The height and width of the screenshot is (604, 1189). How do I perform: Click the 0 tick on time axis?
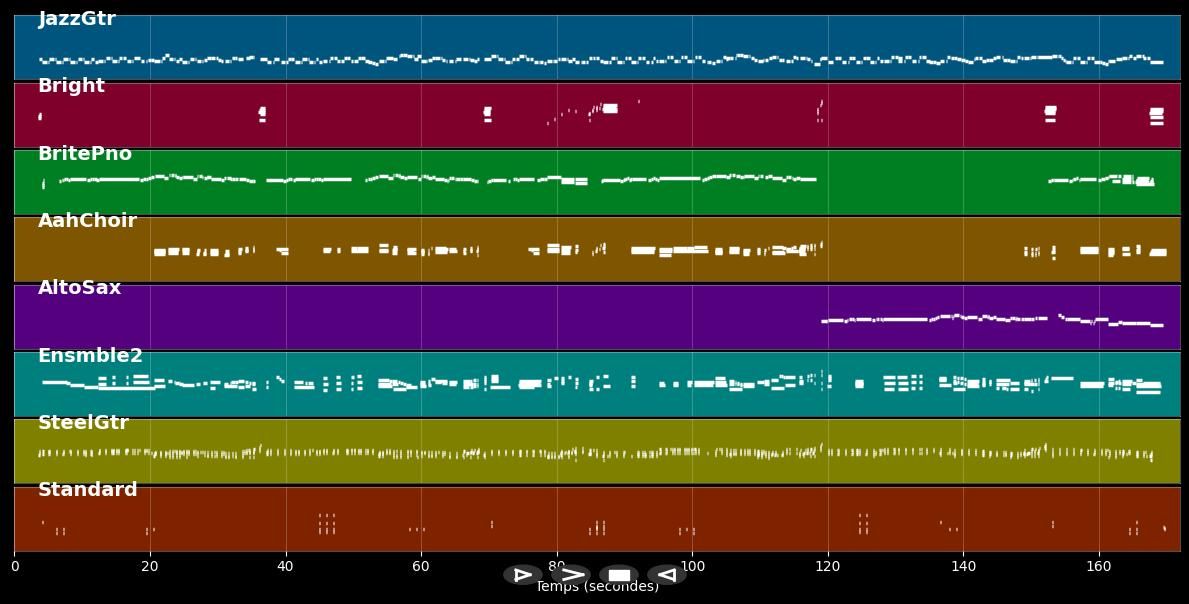coord(15,567)
